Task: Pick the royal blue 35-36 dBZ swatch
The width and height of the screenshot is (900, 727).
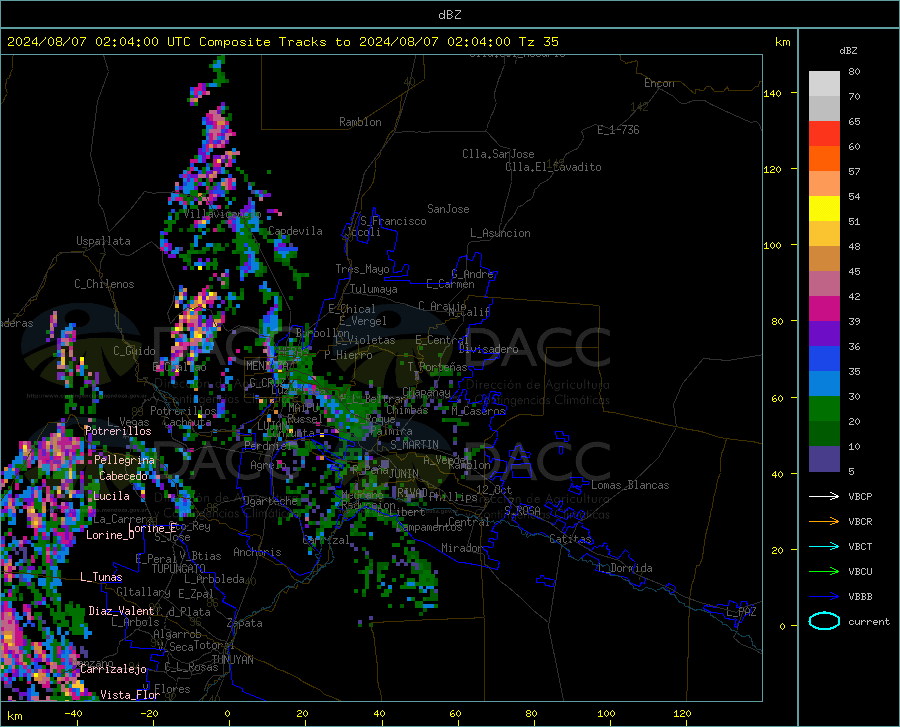Action: coord(824,359)
